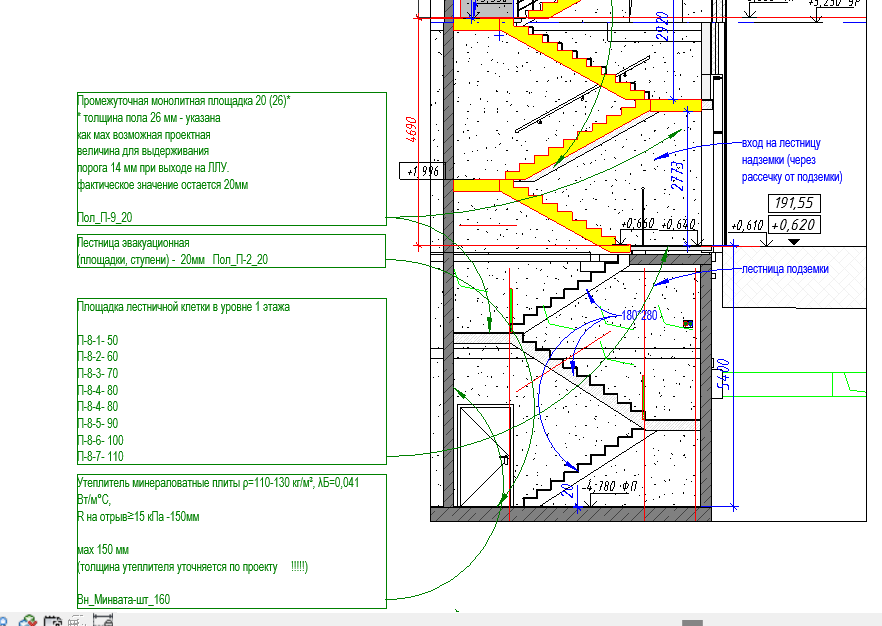Select the elevation mark '+0,610'
The image size is (882, 626).
(748, 226)
